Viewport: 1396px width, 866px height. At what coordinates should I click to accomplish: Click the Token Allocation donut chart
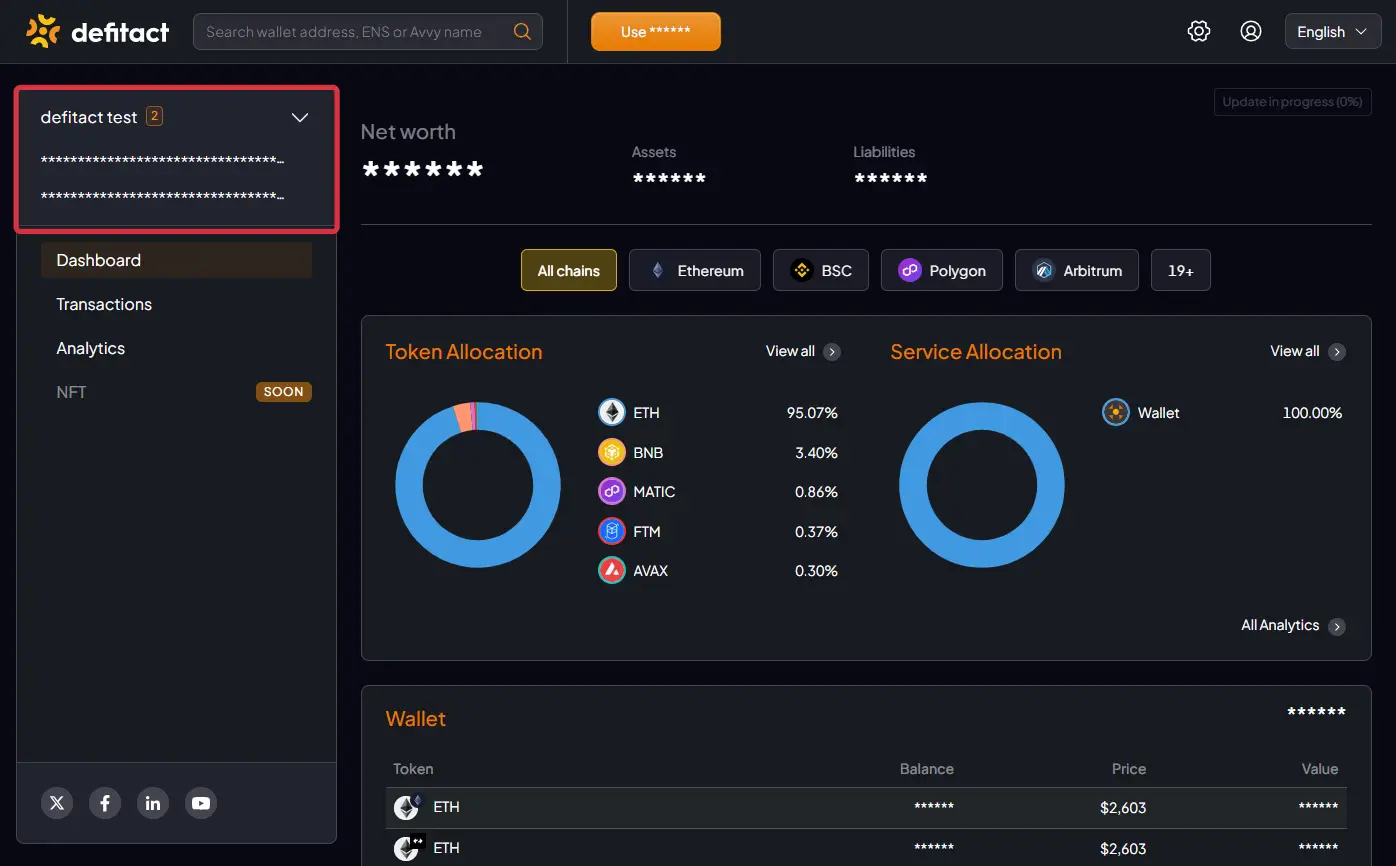click(478, 485)
